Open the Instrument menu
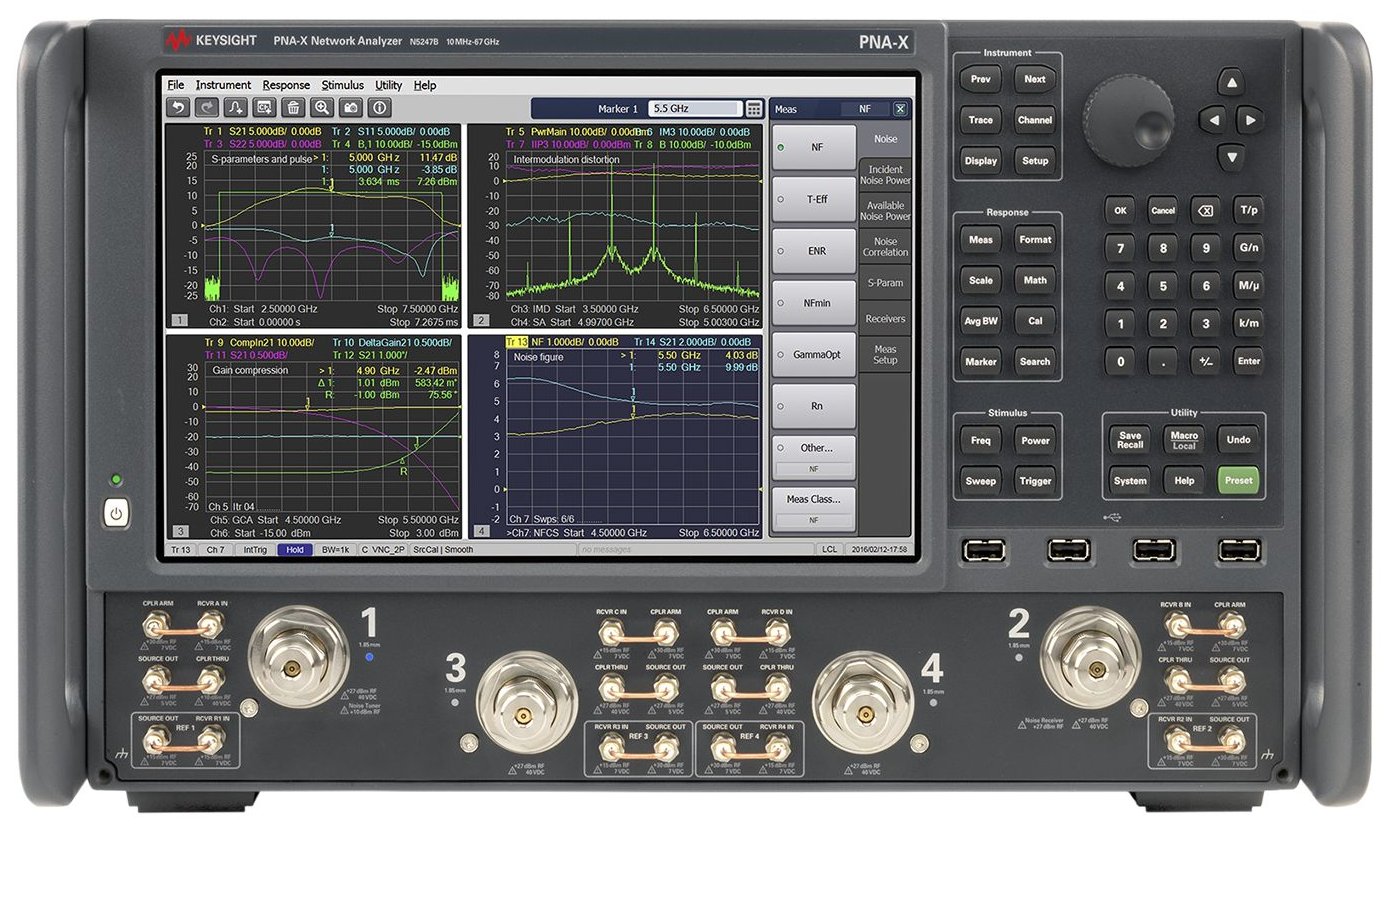Image resolution: width=1393 pixels, height=921 pixels. (223, 85)
